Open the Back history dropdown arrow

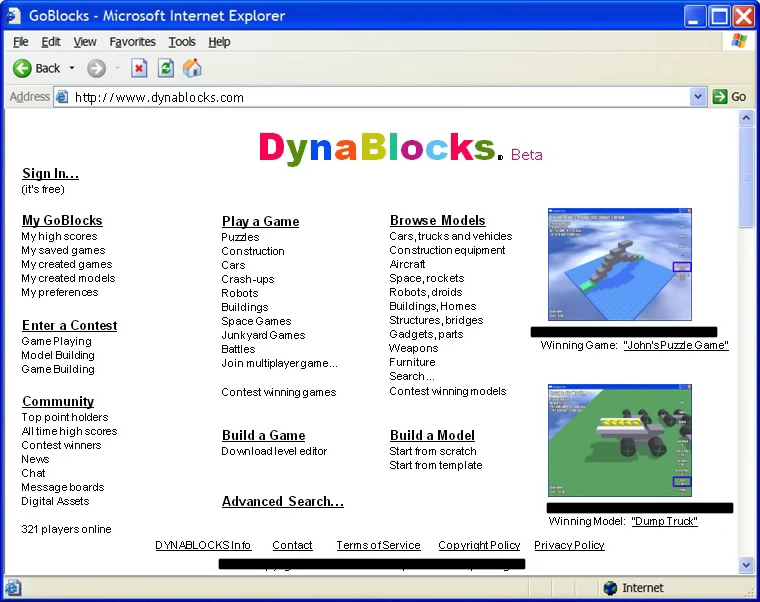[x=72, y=68]
